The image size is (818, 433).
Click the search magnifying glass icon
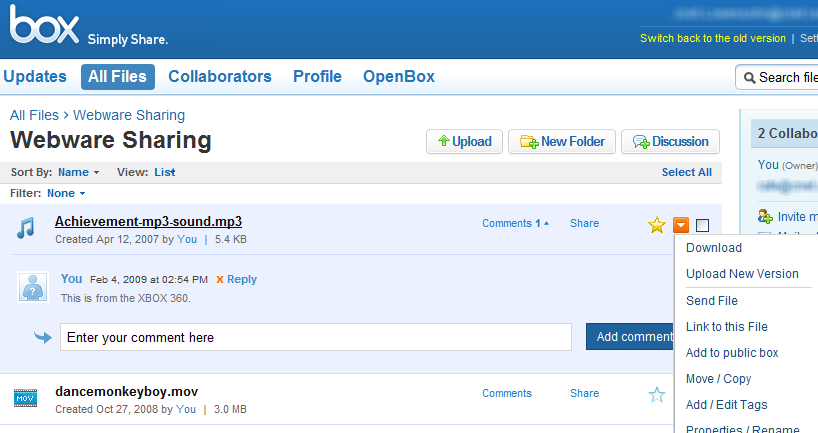(748, 77)
